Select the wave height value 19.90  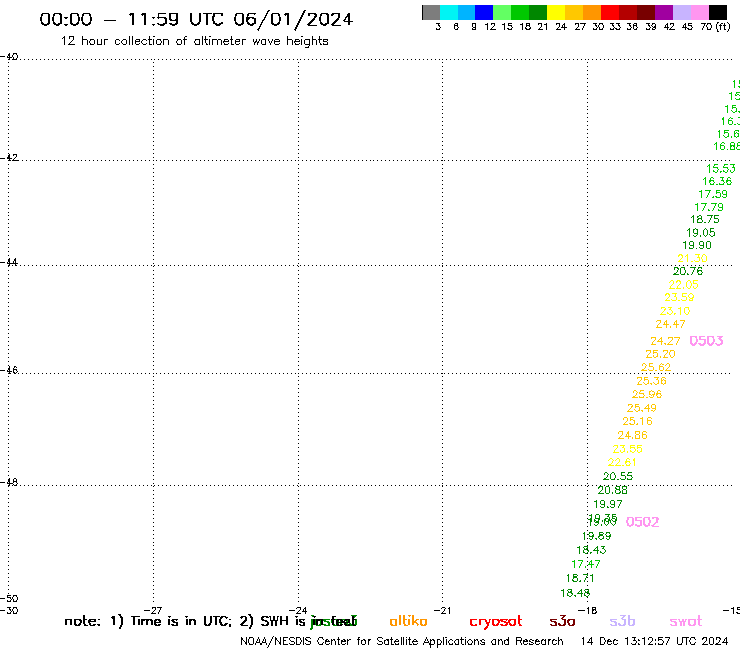(697, 245)
